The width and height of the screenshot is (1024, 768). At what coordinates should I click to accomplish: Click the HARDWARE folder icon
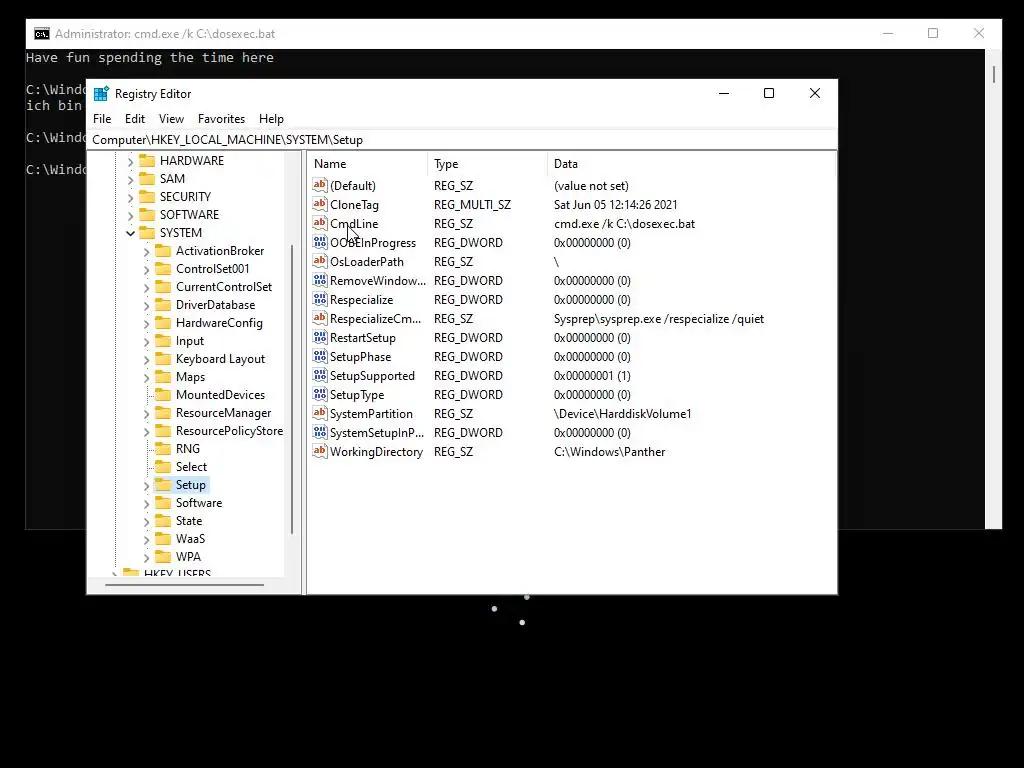[x=147, y=161]
